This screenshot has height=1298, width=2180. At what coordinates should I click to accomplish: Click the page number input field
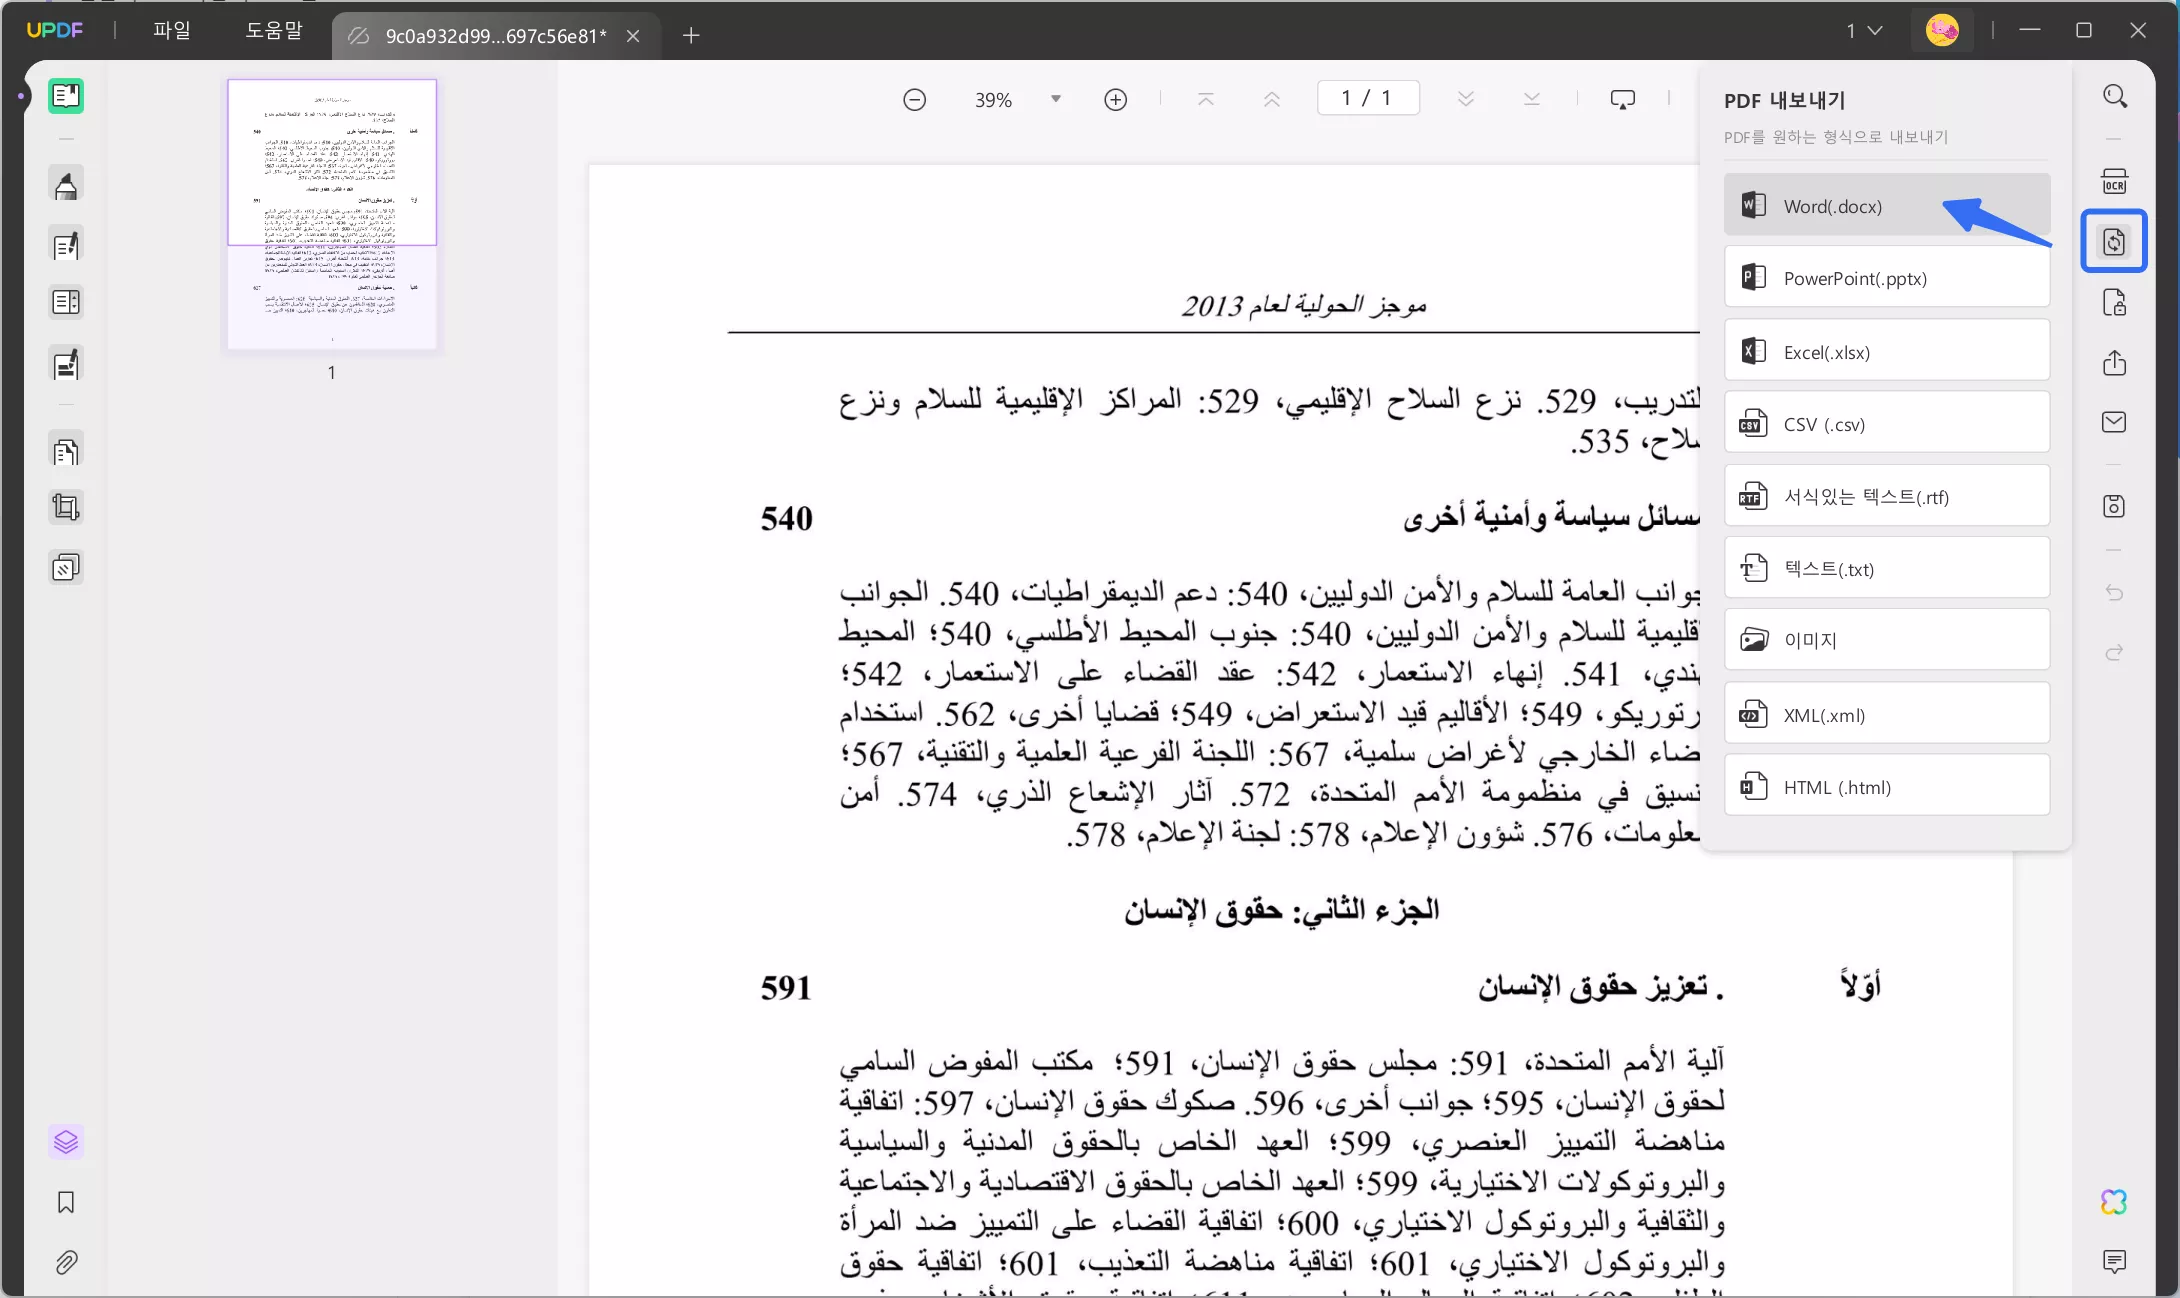[x=1368, y=98]
